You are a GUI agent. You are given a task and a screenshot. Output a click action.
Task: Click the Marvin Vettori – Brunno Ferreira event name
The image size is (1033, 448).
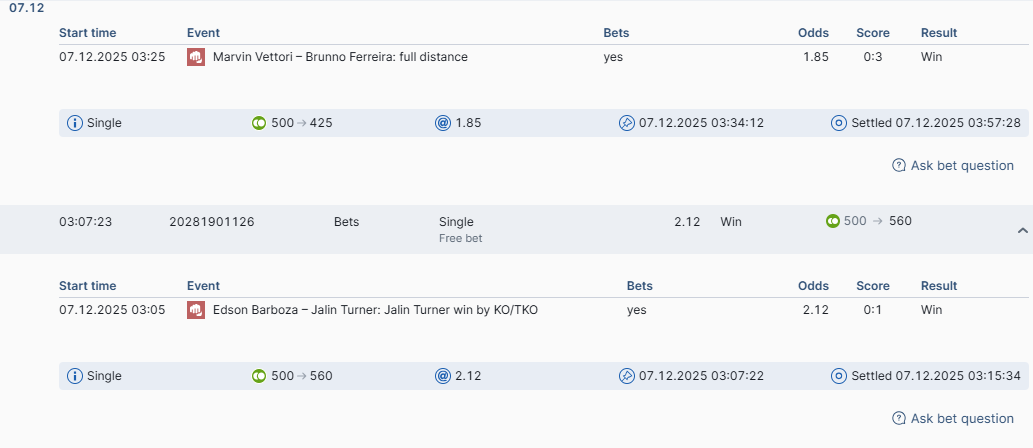(x=340, y=57)
